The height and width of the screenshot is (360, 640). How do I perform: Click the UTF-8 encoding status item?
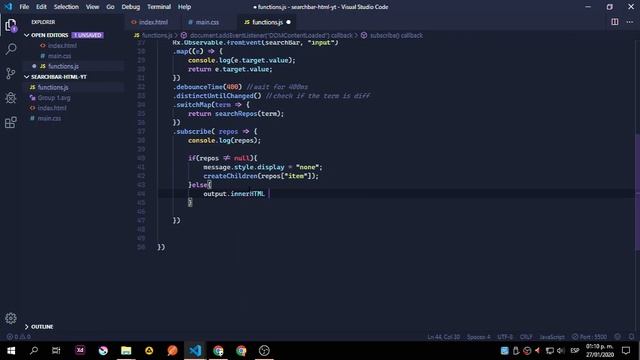505,337
